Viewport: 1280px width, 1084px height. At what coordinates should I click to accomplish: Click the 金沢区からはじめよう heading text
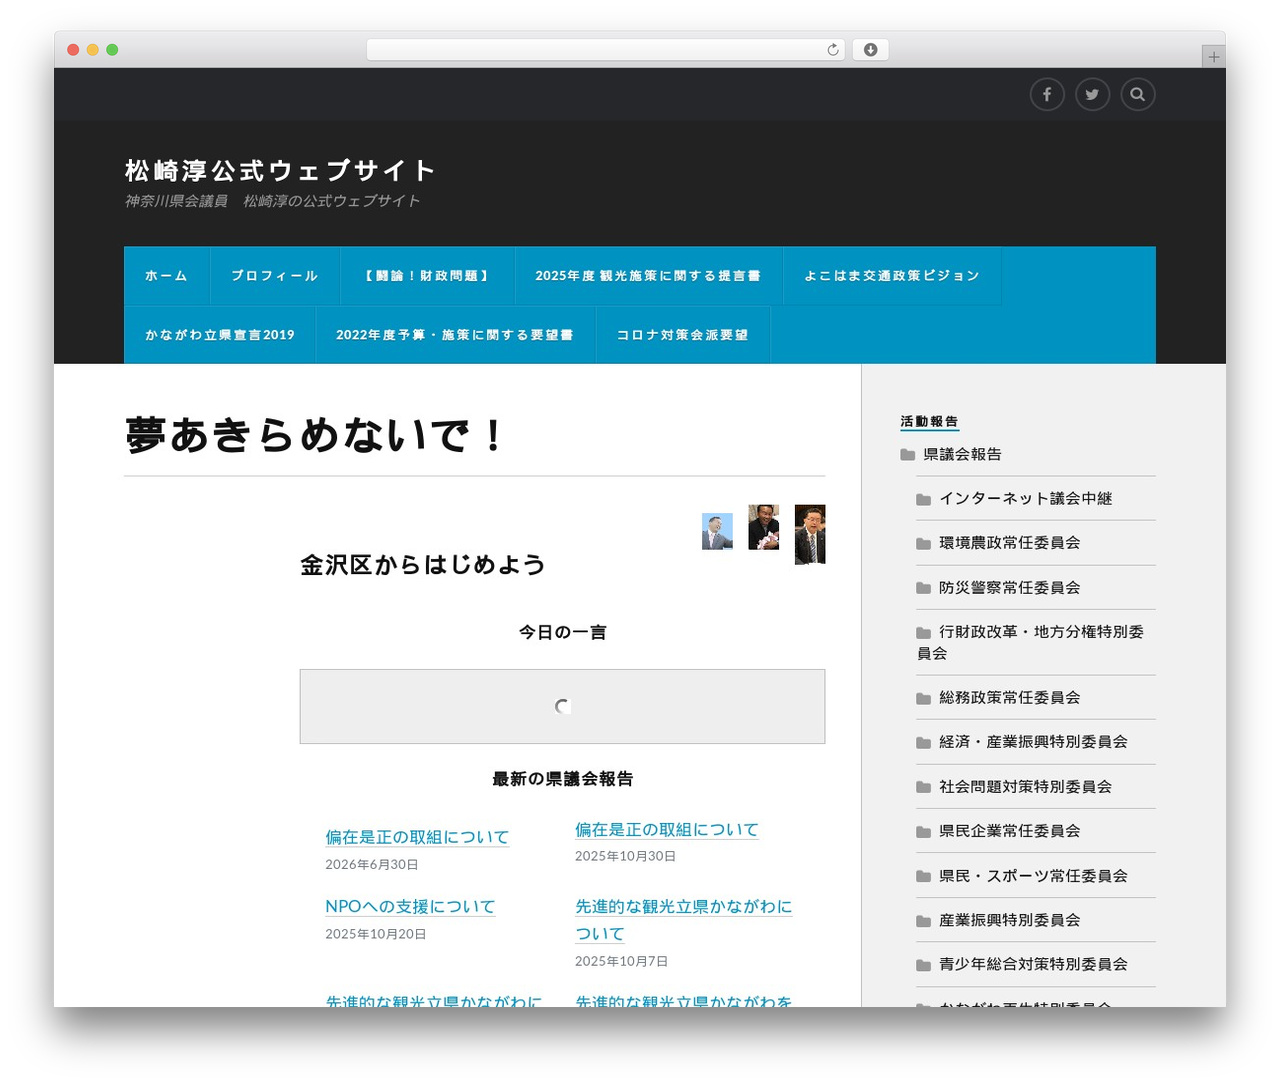[423, 565]
